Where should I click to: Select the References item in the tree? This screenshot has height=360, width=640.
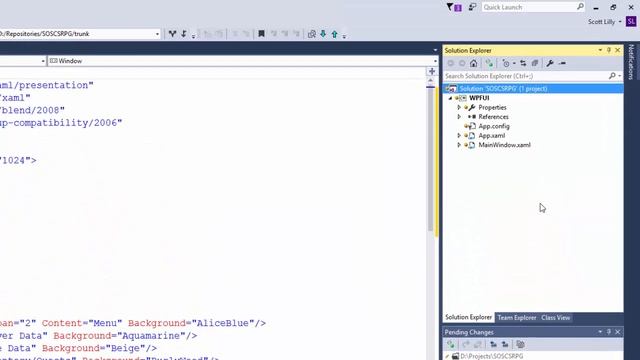493,117
